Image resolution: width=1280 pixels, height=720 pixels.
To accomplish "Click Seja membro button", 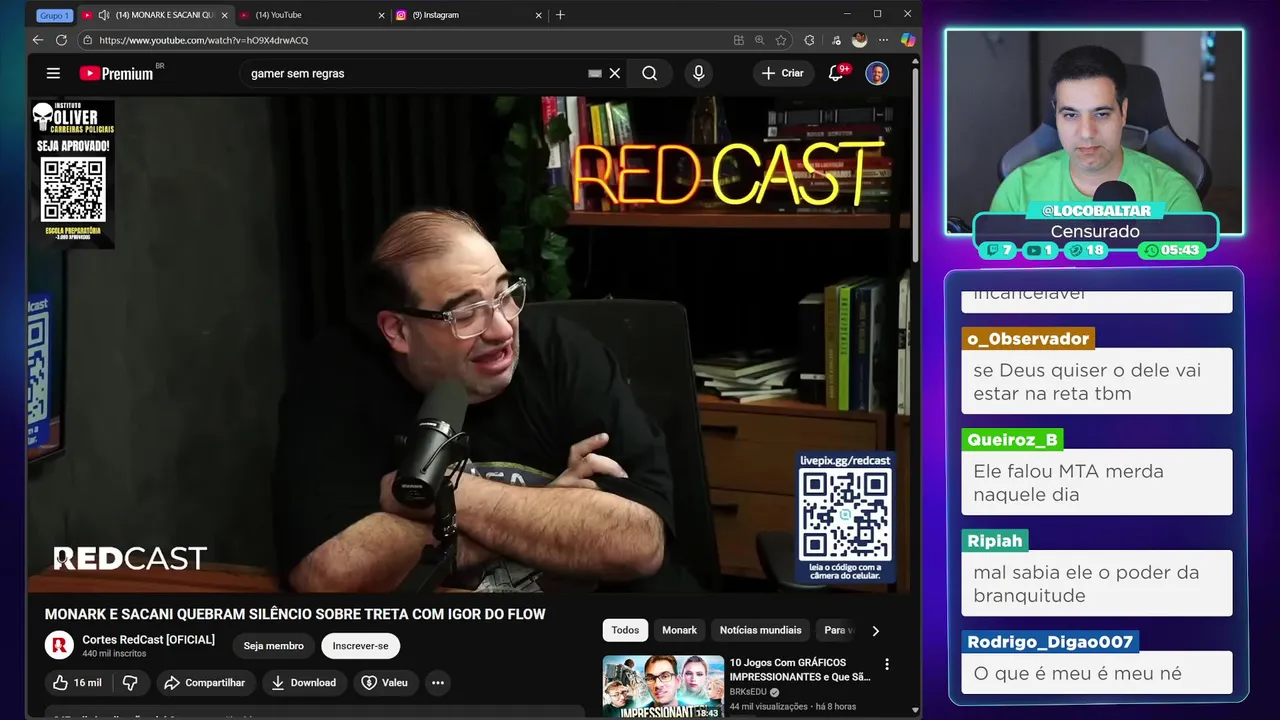I will click(274, 646).
